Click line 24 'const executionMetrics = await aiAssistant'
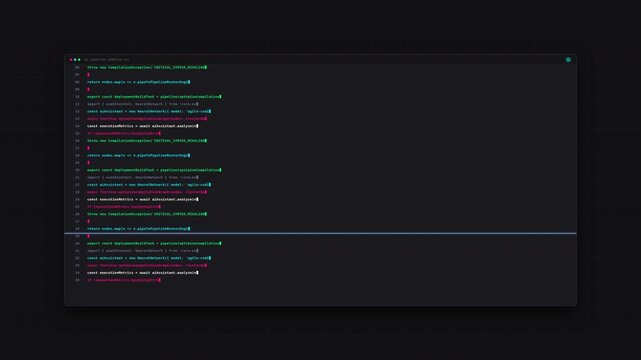The width and height of the screenshot is (641, 360). coord(143,199)
